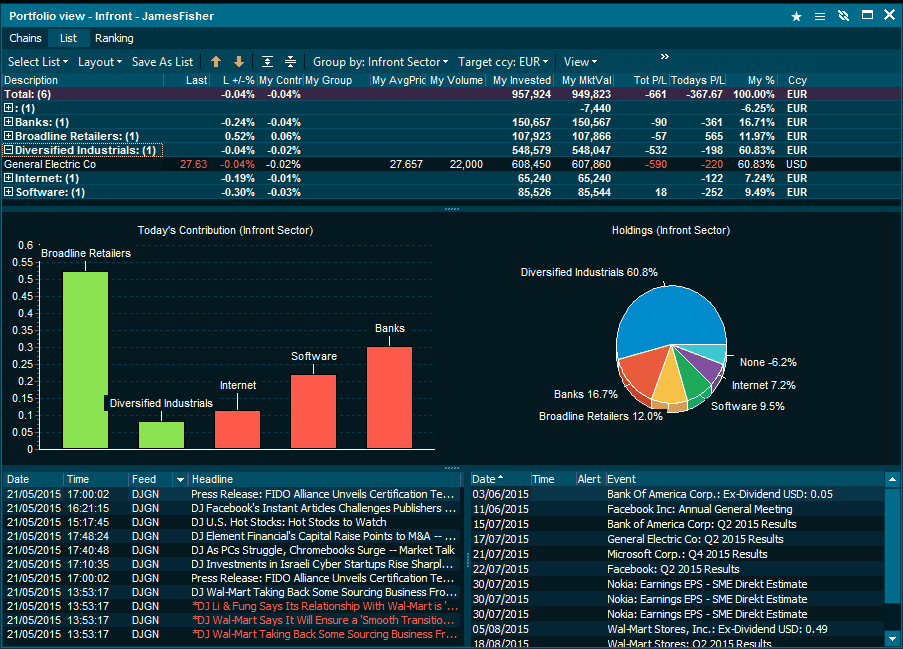Screen dimensions: 903x649
Task: Open 'DJ As PCs Struggle, Chromebooks Surge' headline
Action: pos(323,551)
